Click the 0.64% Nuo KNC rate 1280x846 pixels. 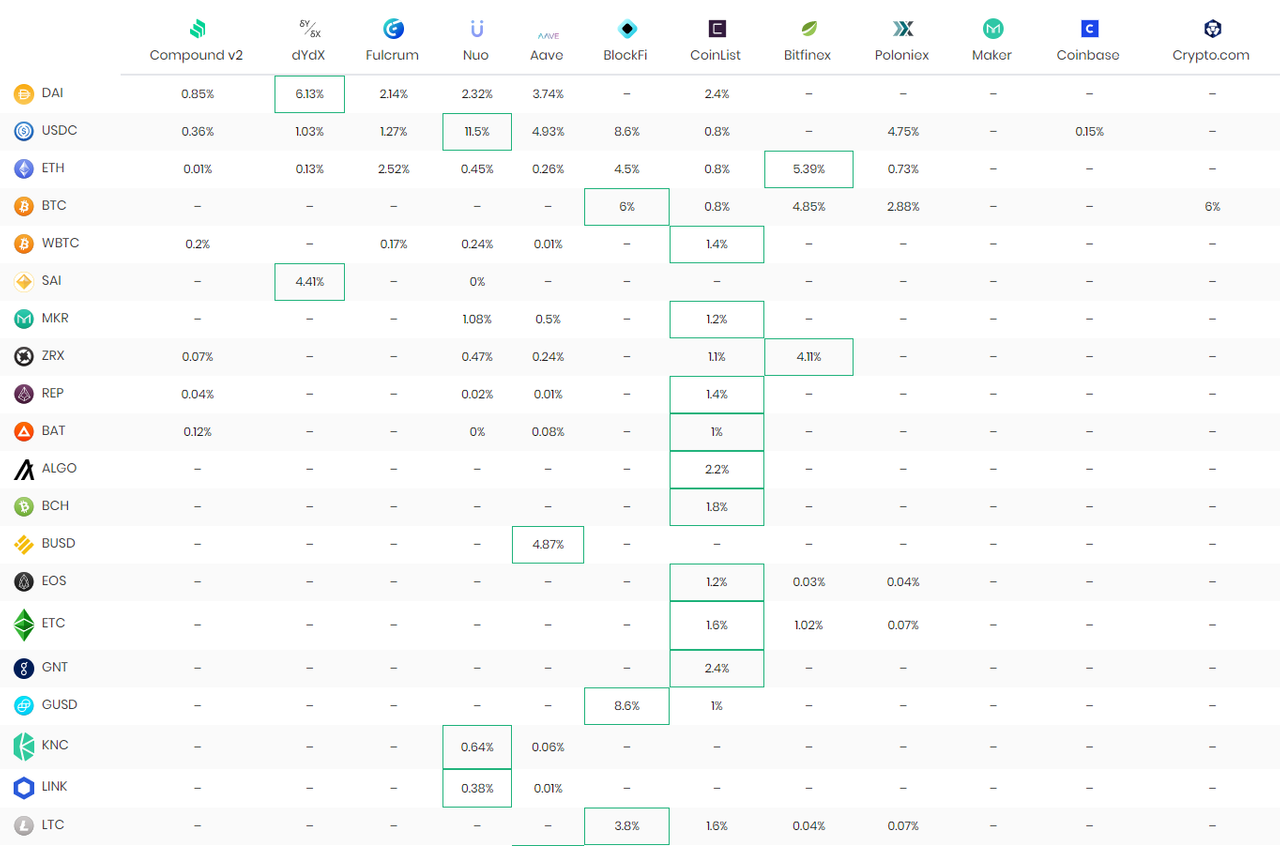(477, 747)
